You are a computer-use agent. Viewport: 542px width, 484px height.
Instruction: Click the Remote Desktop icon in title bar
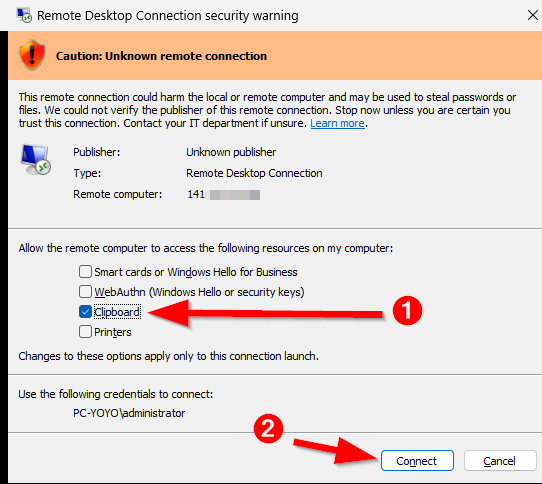click(x=24, y=16)
